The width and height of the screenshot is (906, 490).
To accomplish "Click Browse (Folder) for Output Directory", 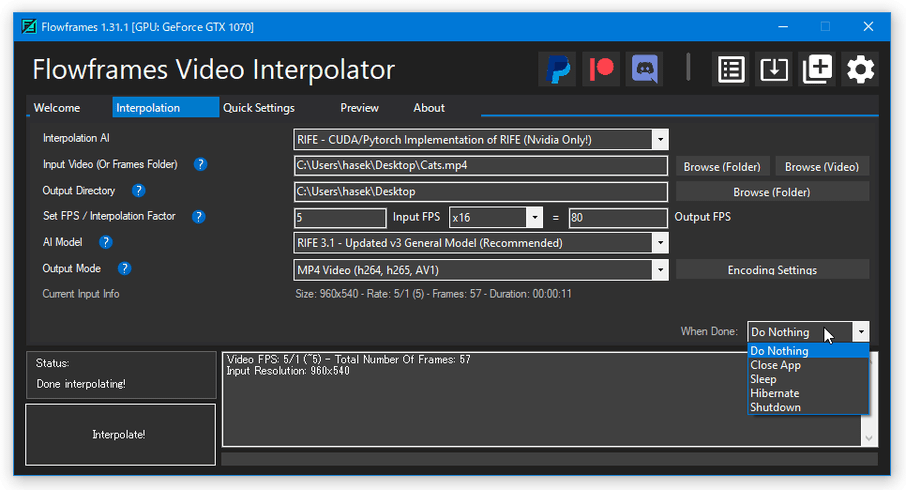I will 772,192.
